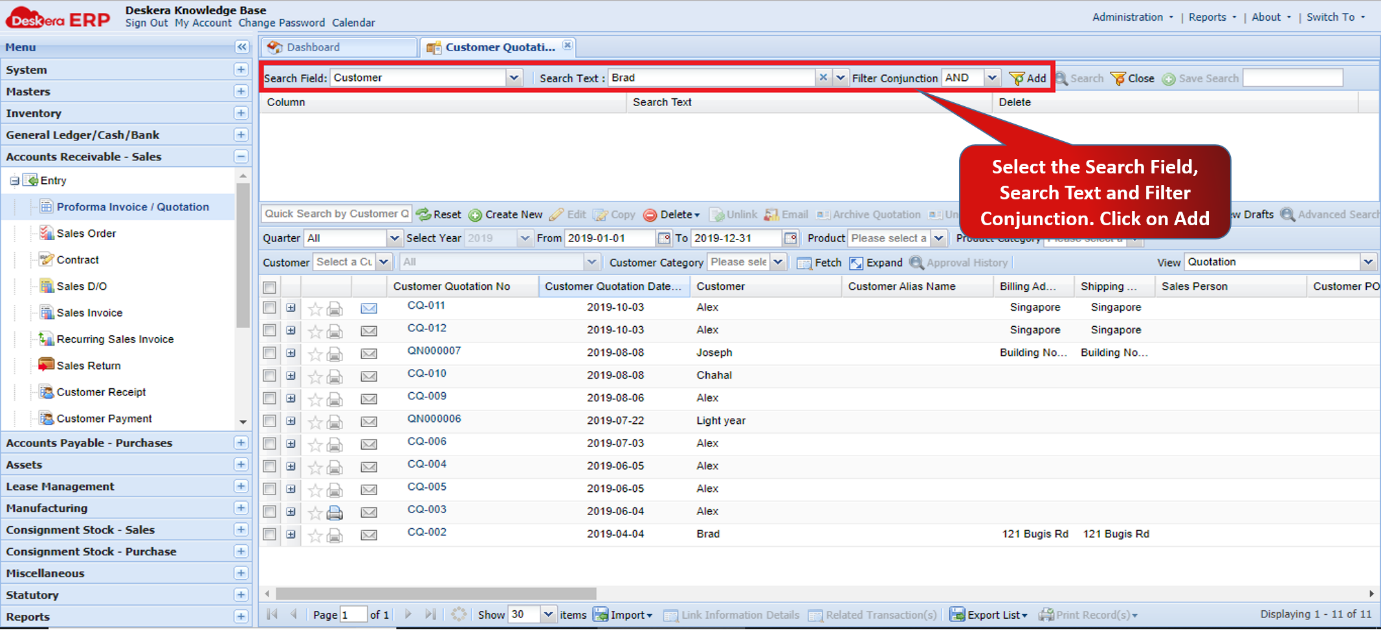This screenshot has width=1381, height=631.
Task: Expand the Inventory menu section
Action: [x=241, y=113]
